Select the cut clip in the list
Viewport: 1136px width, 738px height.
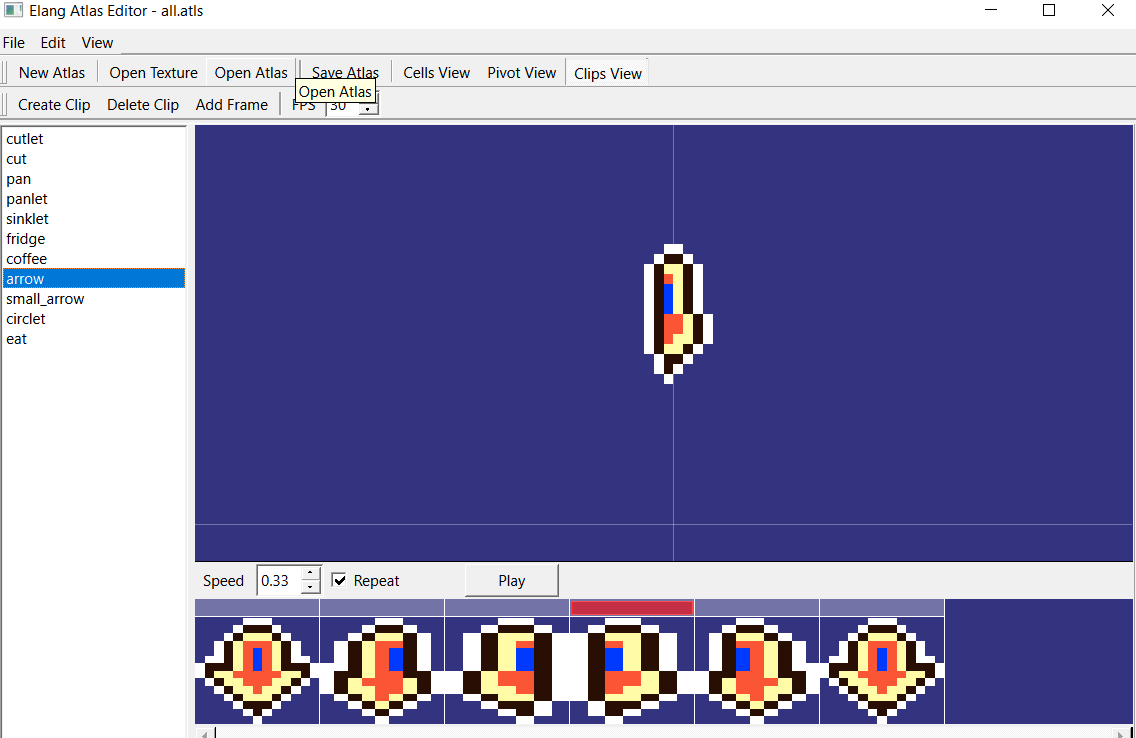(x=94, y=159)
